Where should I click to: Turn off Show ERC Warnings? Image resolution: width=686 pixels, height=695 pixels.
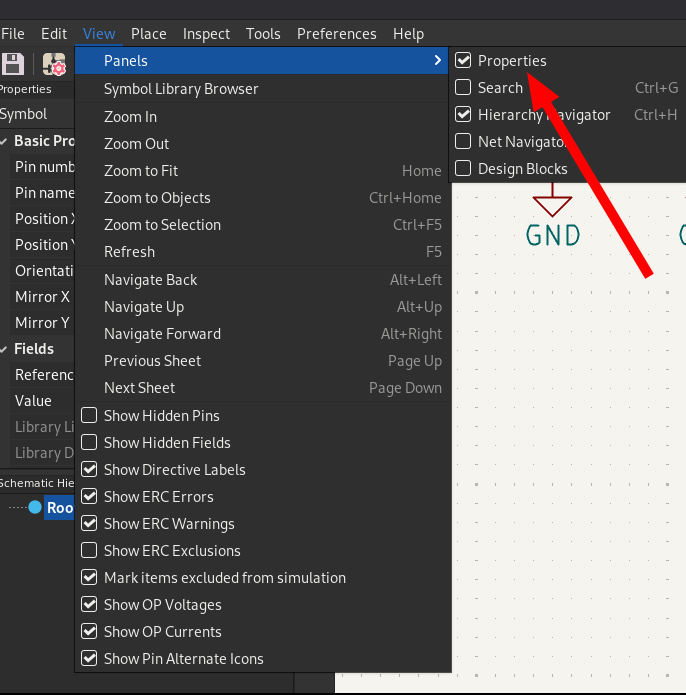tap(89, 524)
